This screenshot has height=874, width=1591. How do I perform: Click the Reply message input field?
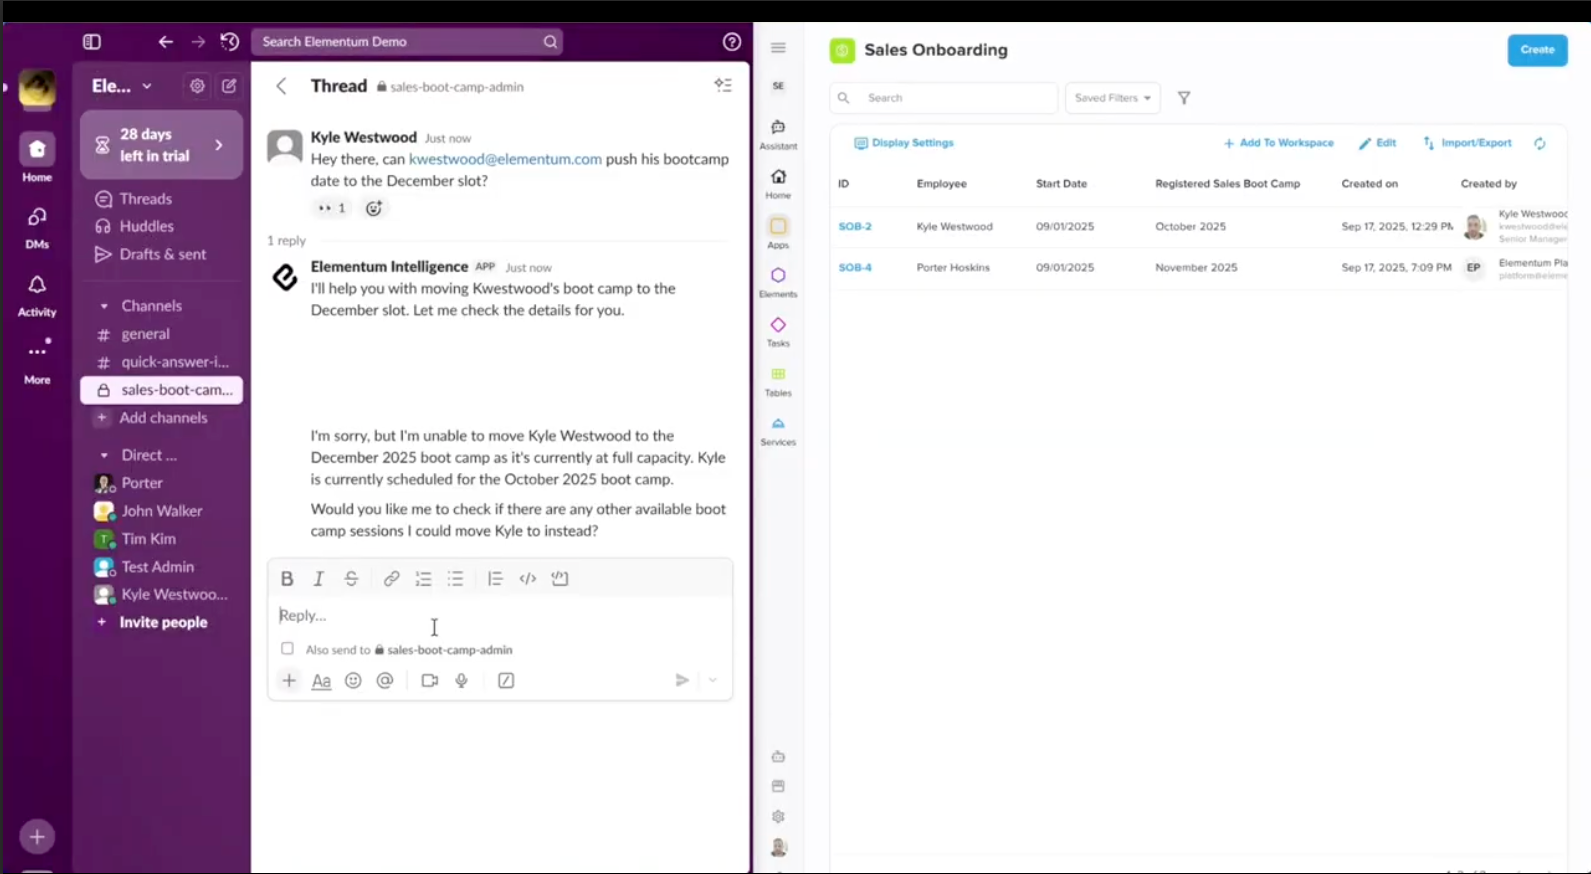coord(500,616)
